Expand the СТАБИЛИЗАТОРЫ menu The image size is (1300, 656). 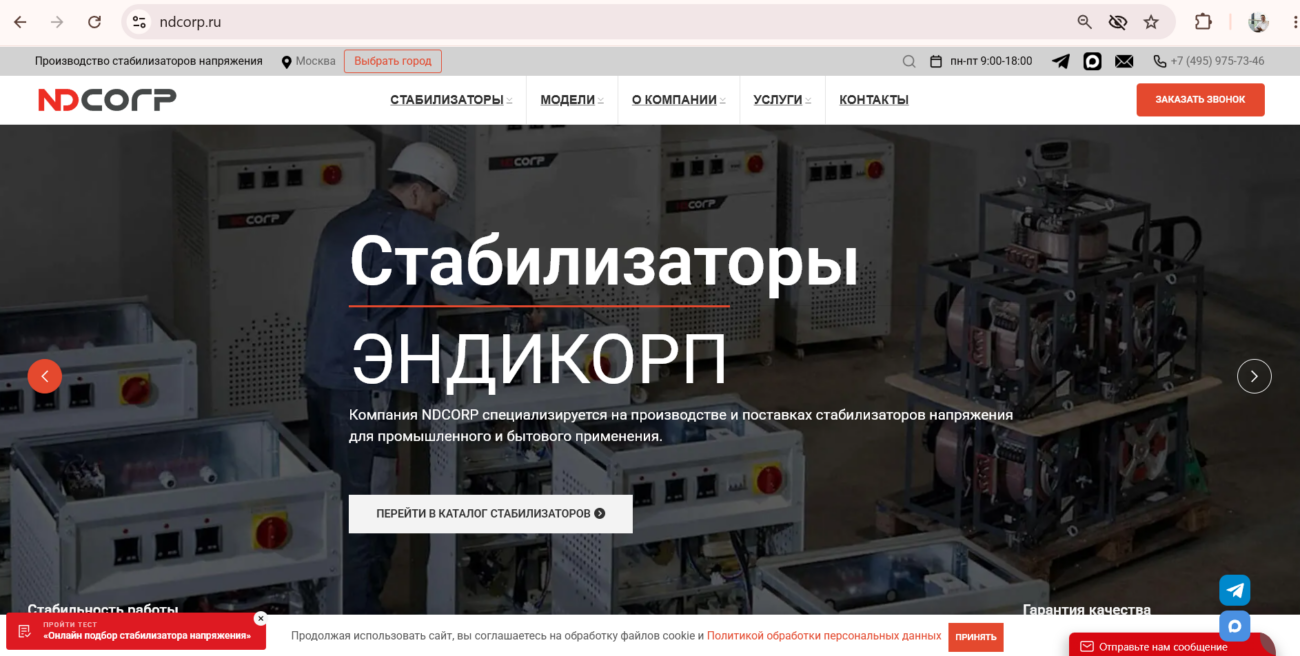click(x=451, y=100)
